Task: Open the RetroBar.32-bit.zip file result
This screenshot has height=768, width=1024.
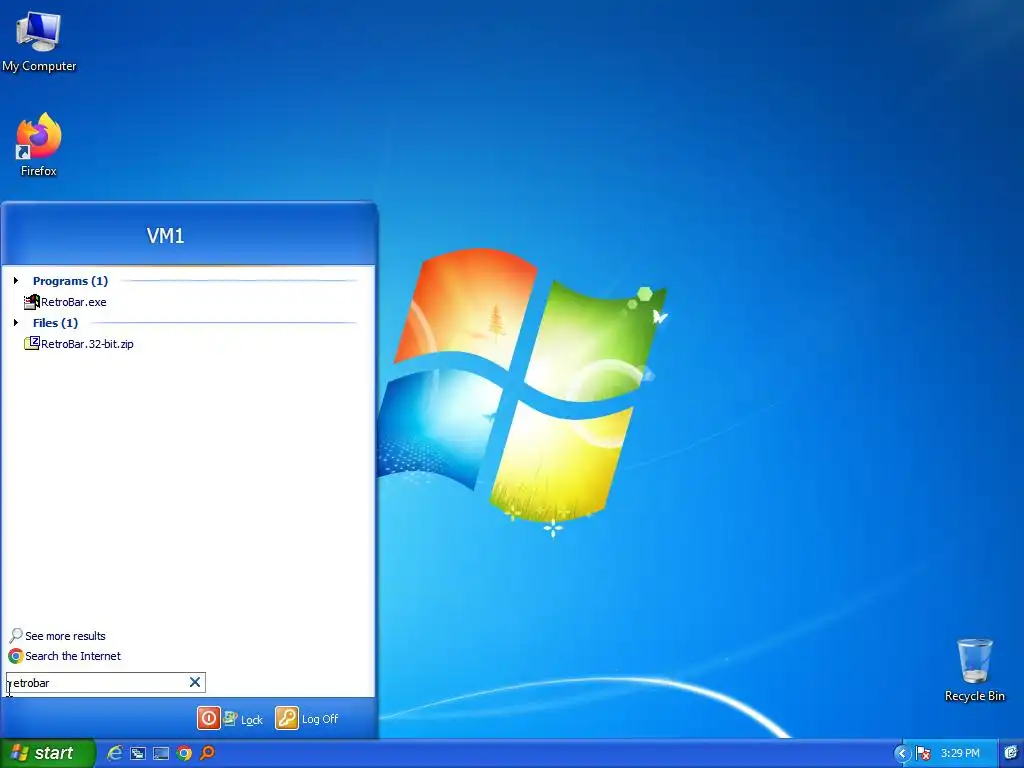Action: click(x=78, y=344)
